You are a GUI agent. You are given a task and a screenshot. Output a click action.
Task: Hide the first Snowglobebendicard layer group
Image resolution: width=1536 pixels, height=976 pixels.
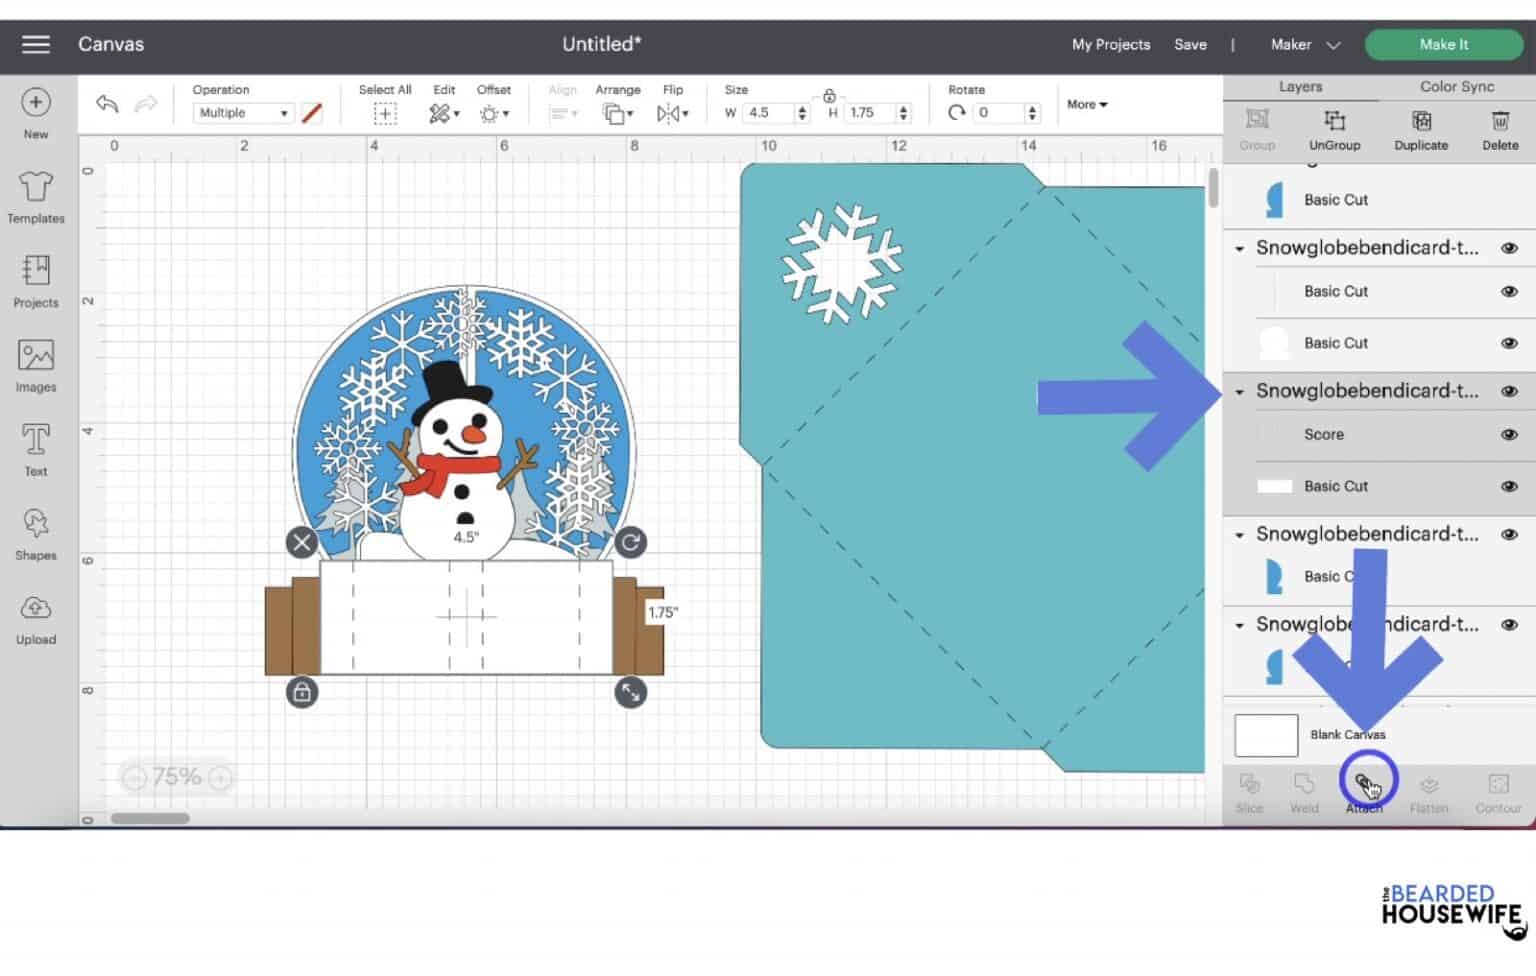(x=1509, y=247)
